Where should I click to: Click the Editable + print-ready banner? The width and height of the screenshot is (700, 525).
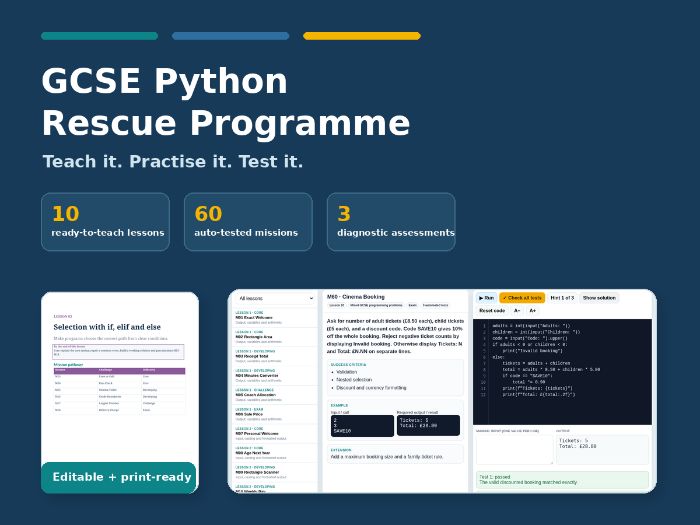119,477
